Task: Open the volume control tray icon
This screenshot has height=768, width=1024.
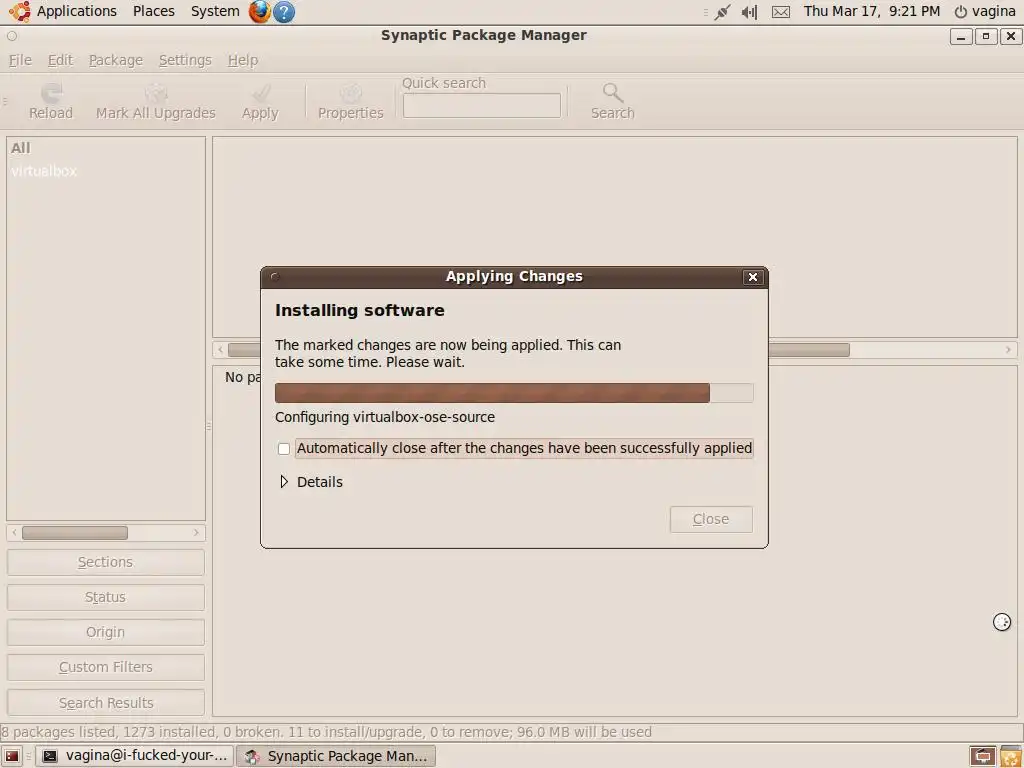Action: 749,11
